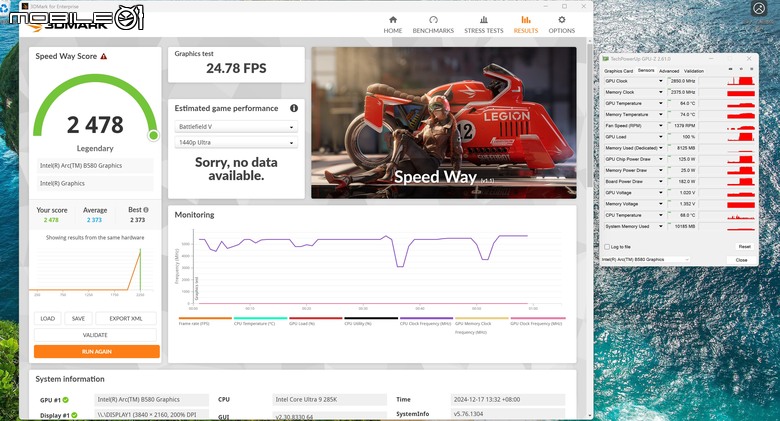Image resolution: width=780 pixels, height=421 pixels.
Task: Click the GPU Clock red sensor graph
Action: (741, 81)
